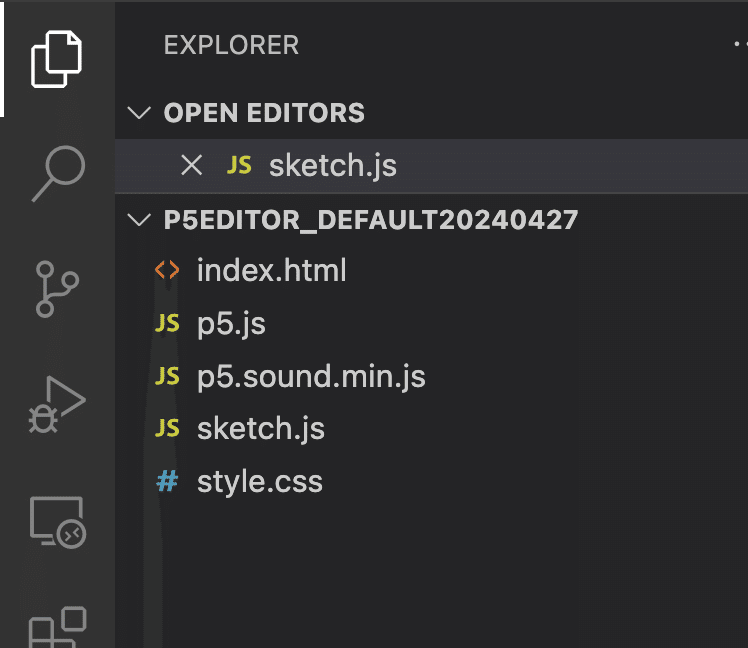
Task: Click the EXPLORER panel title
Action: tap(231, 45)
